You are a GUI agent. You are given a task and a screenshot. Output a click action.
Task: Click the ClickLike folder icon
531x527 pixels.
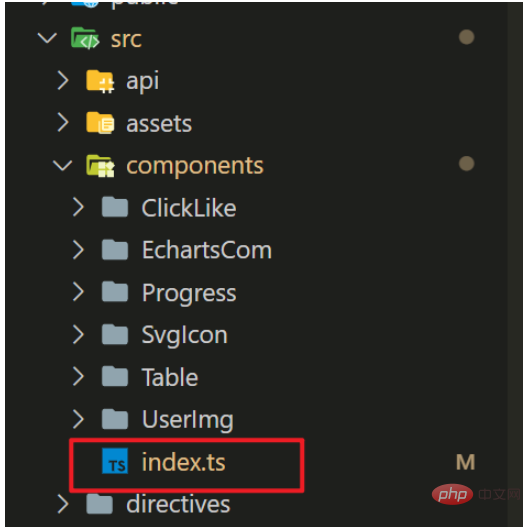(115, 207)
